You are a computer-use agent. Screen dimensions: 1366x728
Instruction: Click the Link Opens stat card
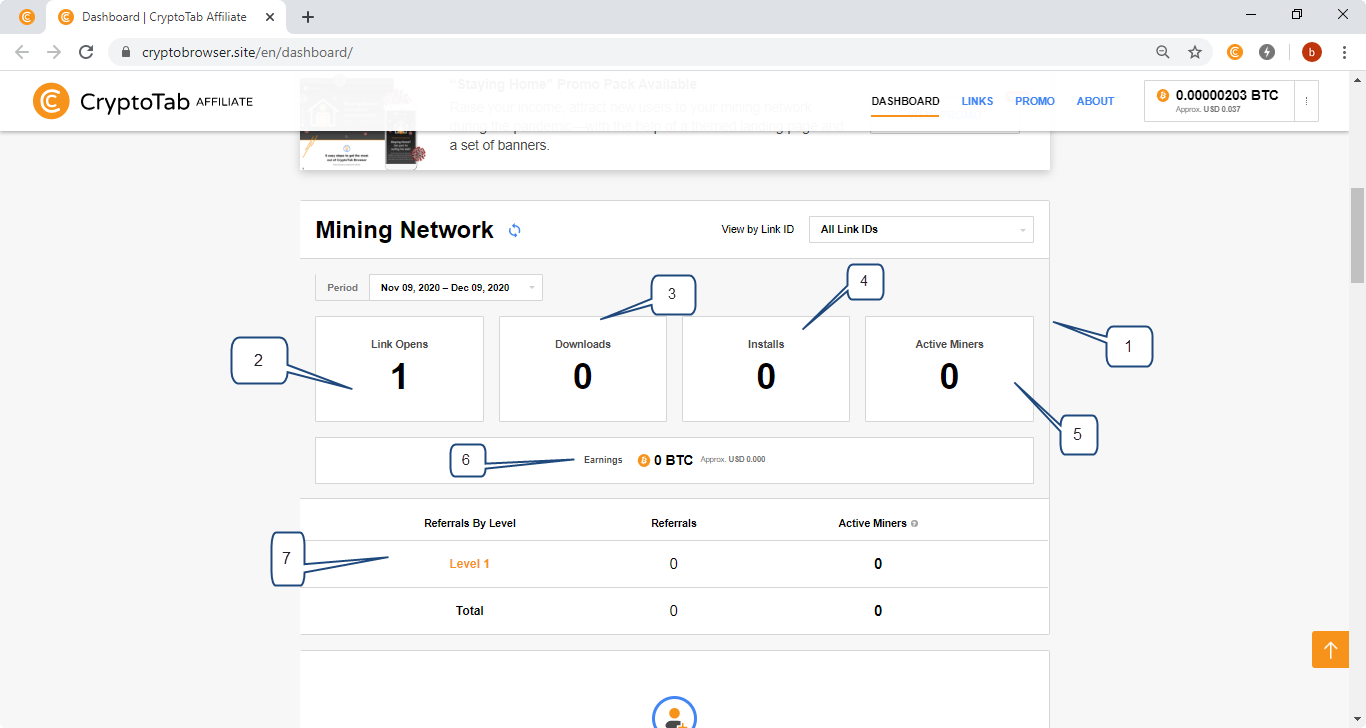click(399, 369)
